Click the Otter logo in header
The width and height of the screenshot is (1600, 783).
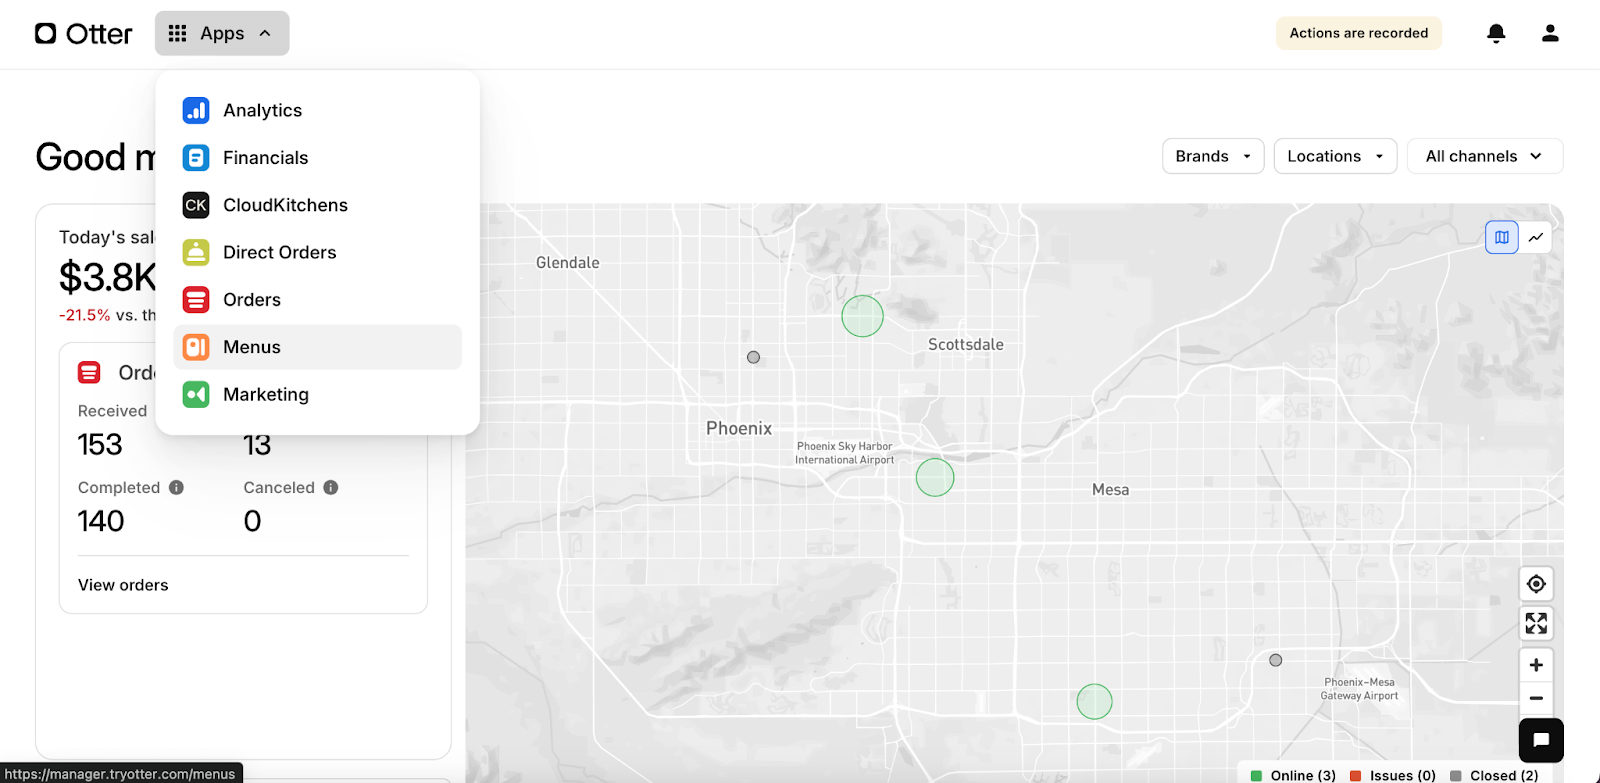pos(84,34)
